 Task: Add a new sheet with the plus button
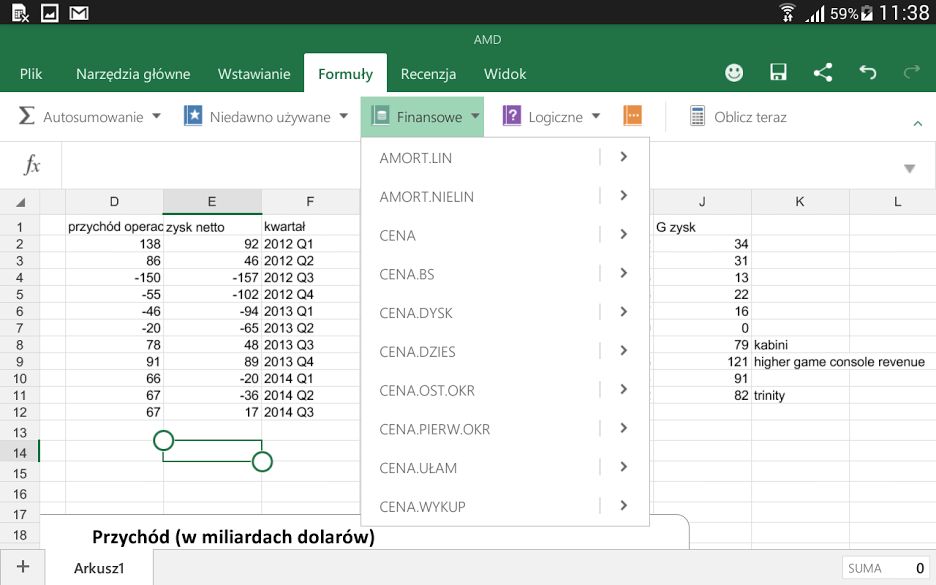tap(22, 566)
